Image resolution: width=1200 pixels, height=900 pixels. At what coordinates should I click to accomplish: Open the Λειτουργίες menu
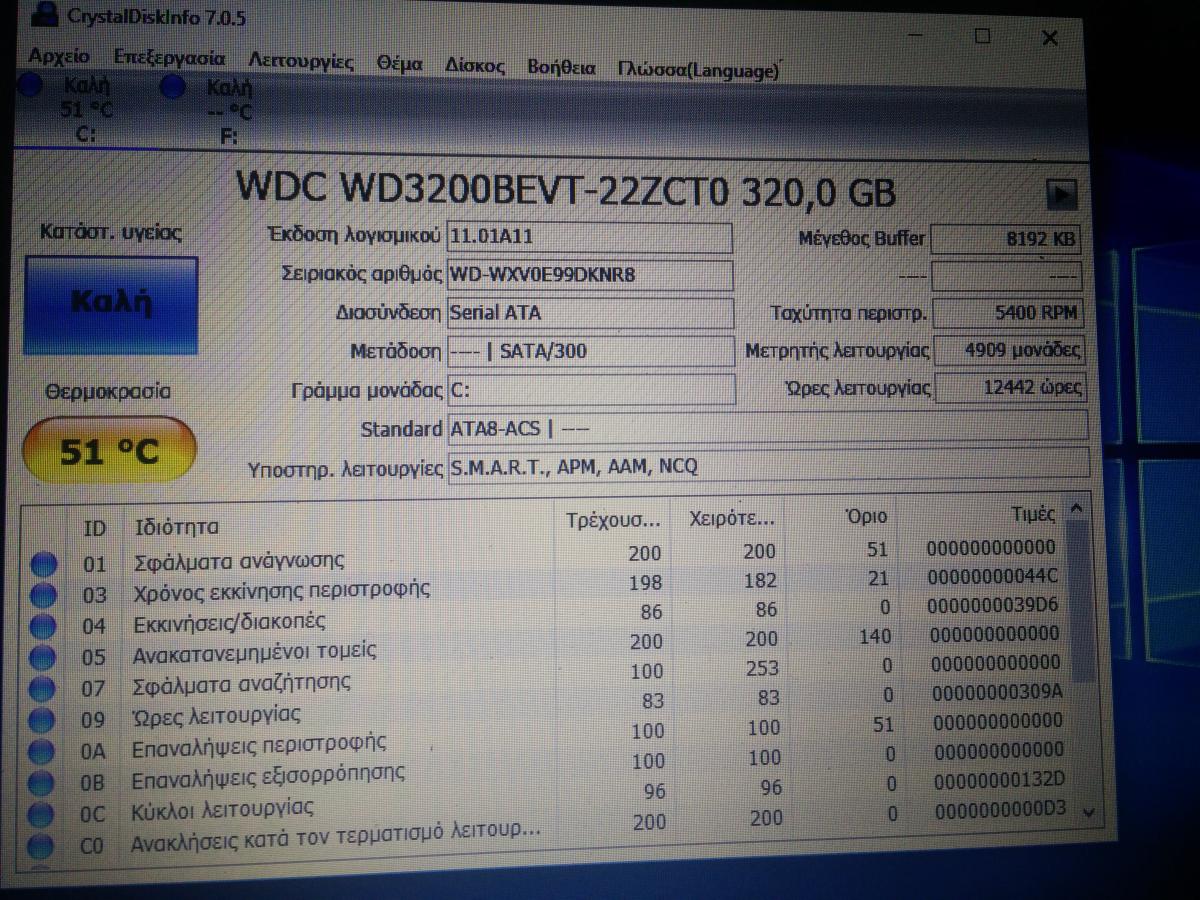[301, 62]
